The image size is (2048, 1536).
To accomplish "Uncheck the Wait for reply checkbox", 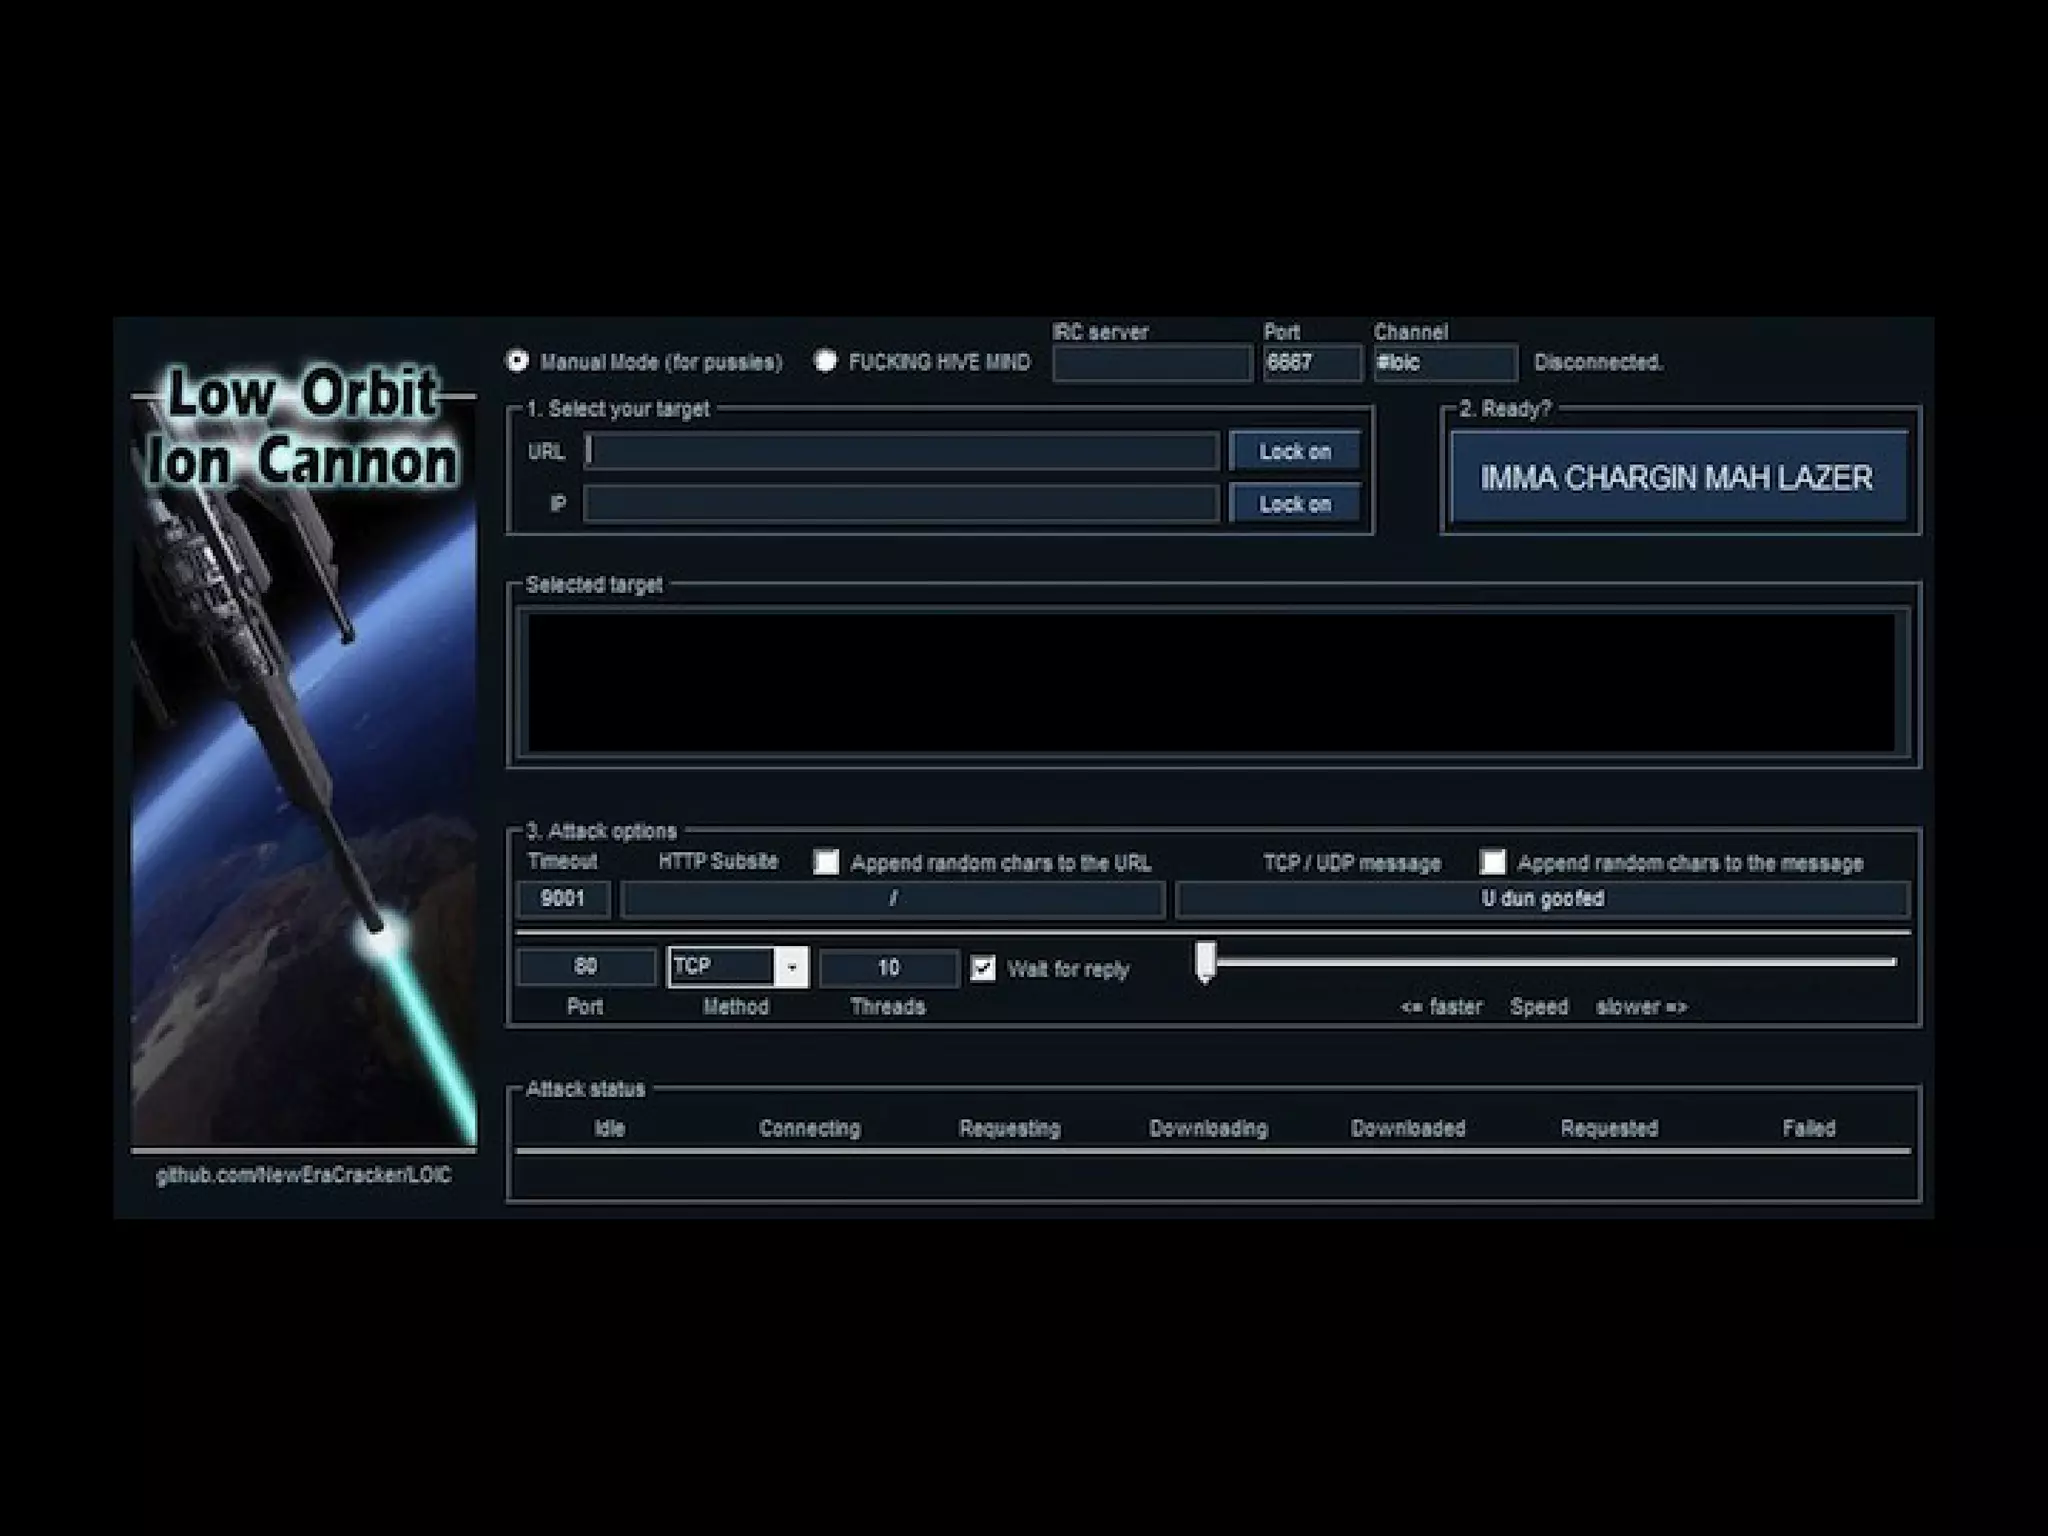I will point(983,968).
